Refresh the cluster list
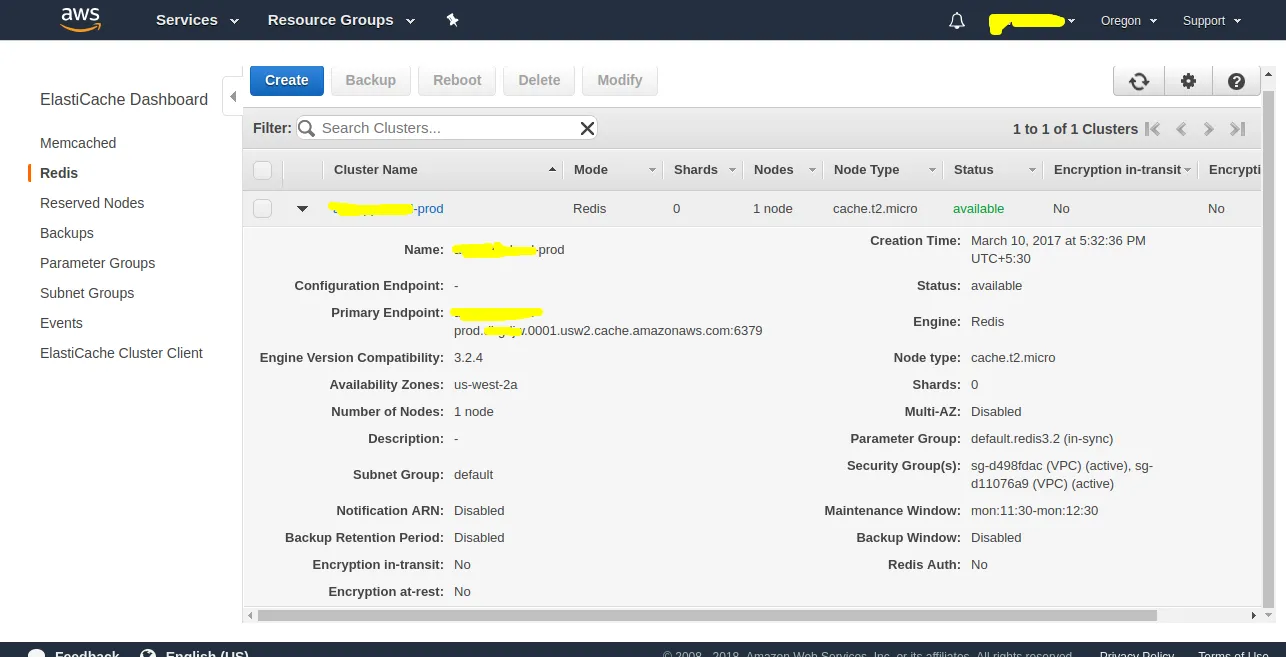This screenshot has height=657, width=1286. coord(1139,82)
